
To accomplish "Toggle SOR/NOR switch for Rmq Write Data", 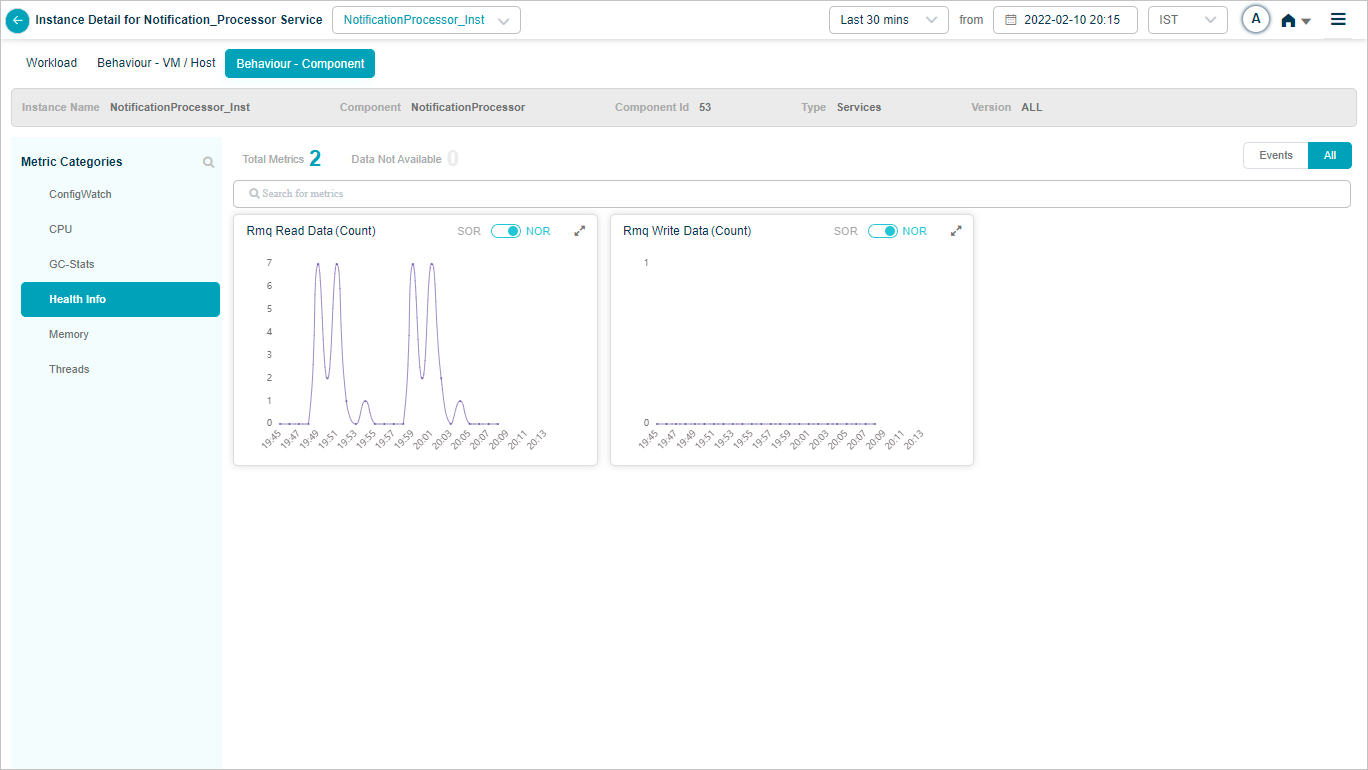I will pyautogui.click(x=883, y=231).
